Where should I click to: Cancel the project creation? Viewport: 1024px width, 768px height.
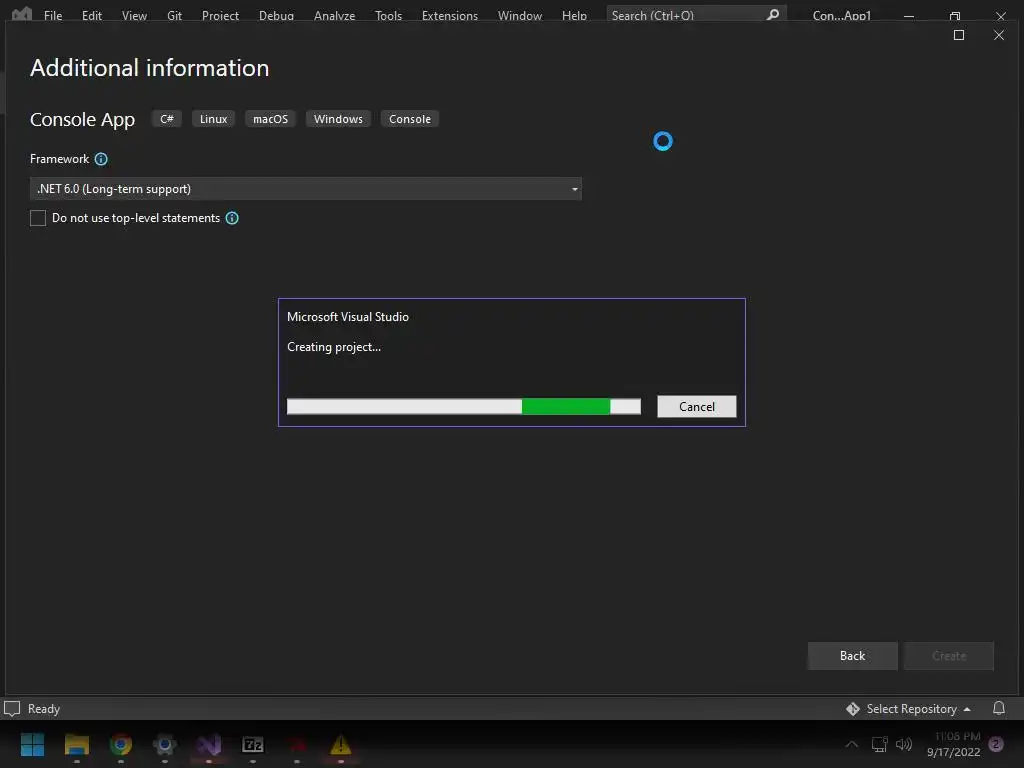point(697,406)
